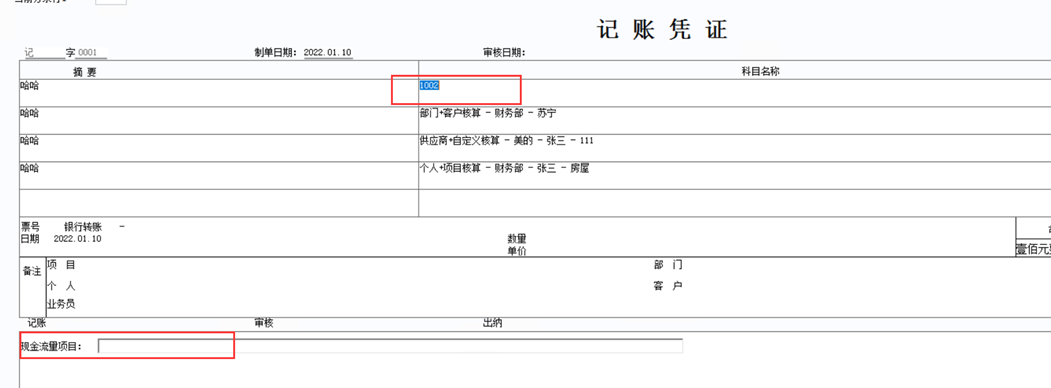Screen dimensions: 1051x388
Task: Click the 部门 field in 备注 area
Action: [x=668, y=265]
